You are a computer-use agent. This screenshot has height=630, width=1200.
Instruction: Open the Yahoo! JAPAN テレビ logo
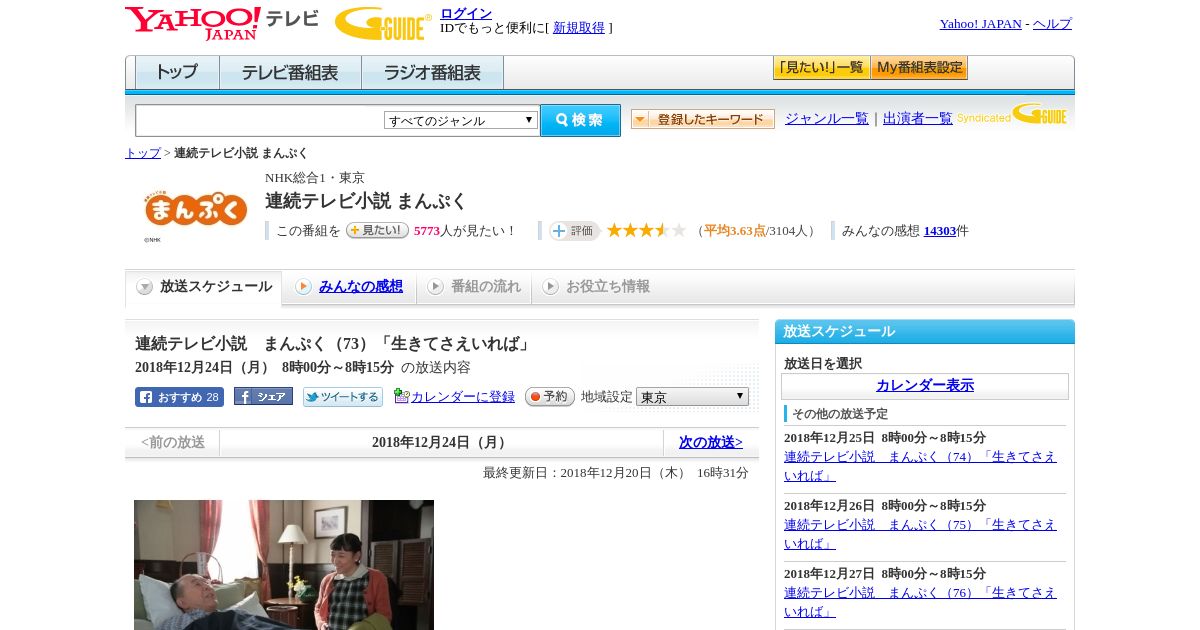(222, 23)
